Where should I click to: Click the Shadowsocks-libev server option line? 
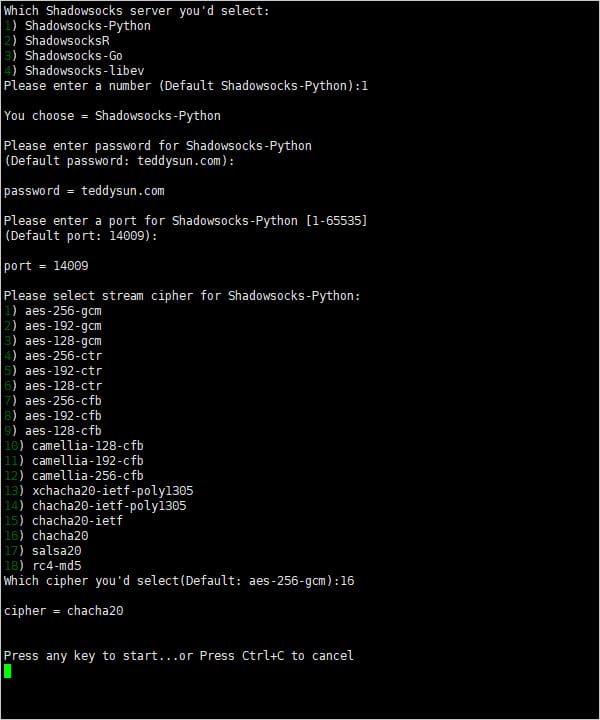pyautogui.click(x=70, y=71)
